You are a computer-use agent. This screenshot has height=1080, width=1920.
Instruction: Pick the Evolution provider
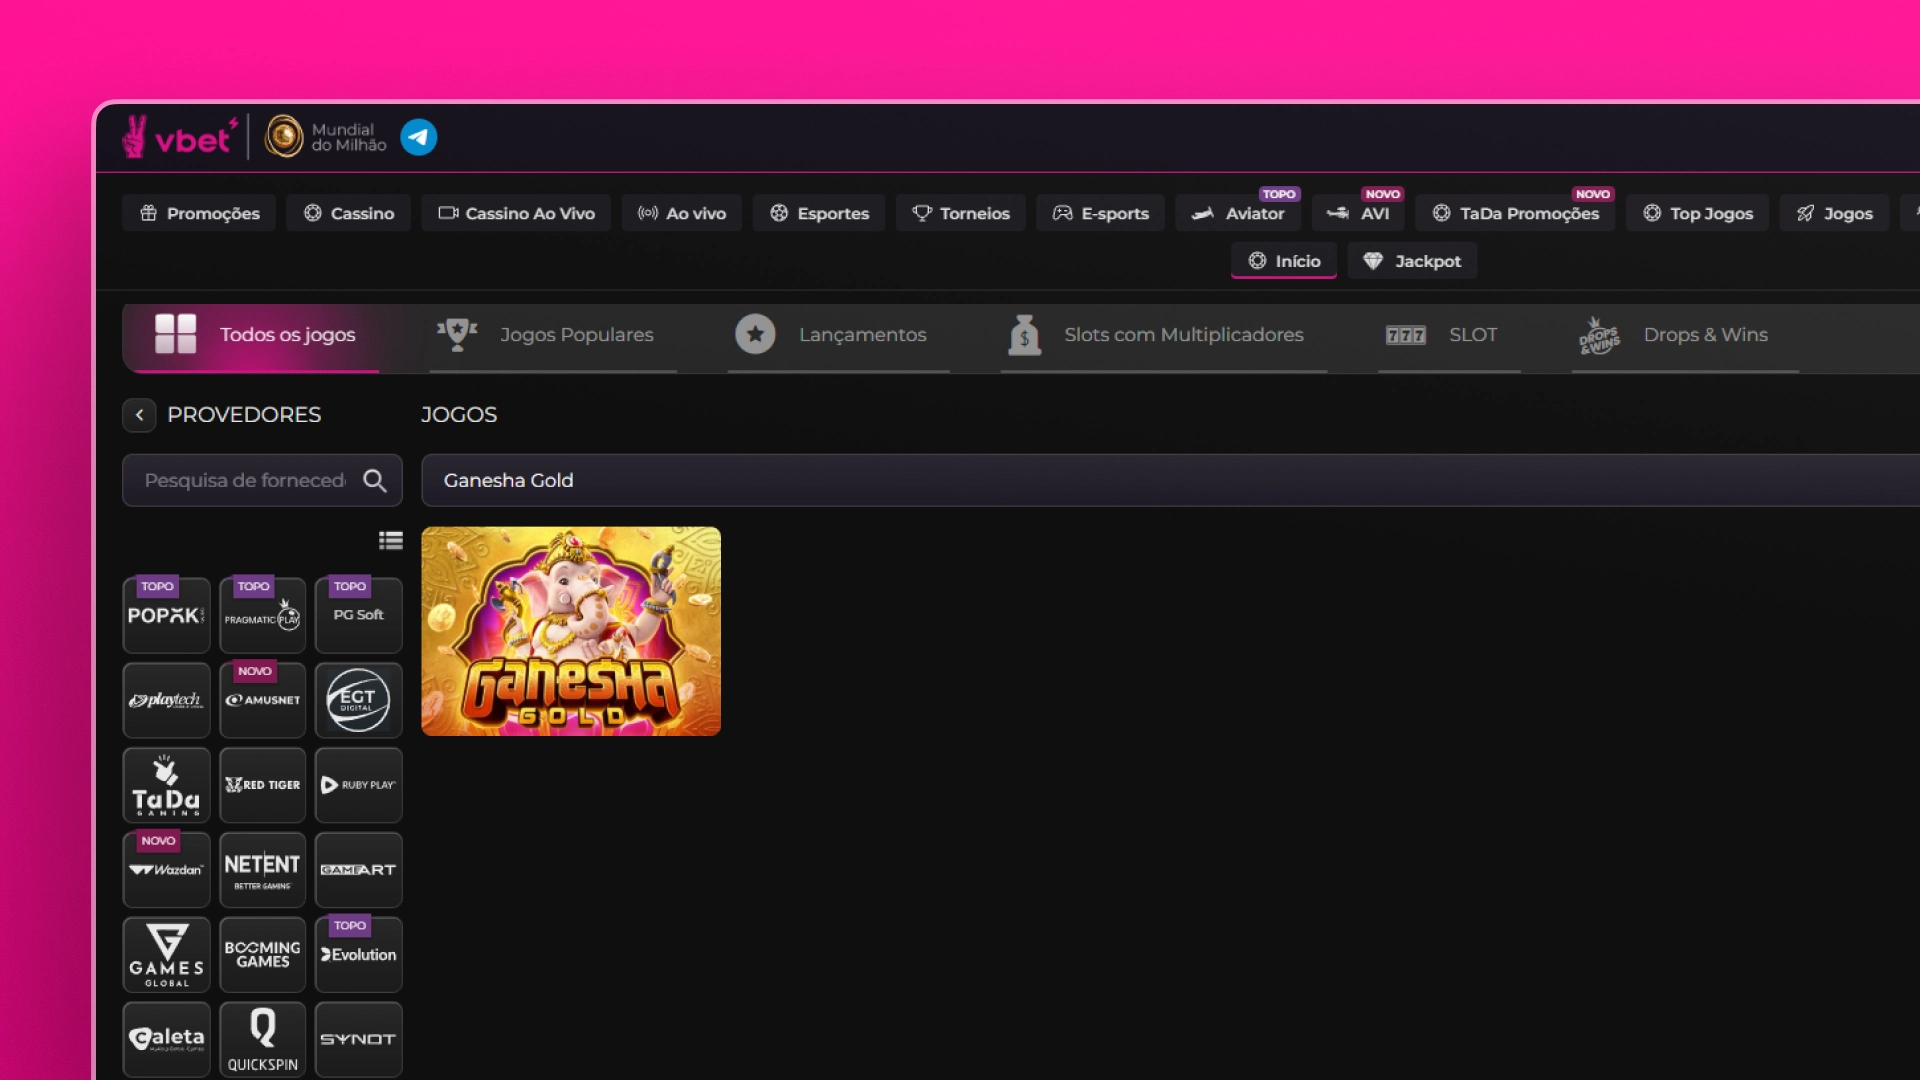[358, 955]
